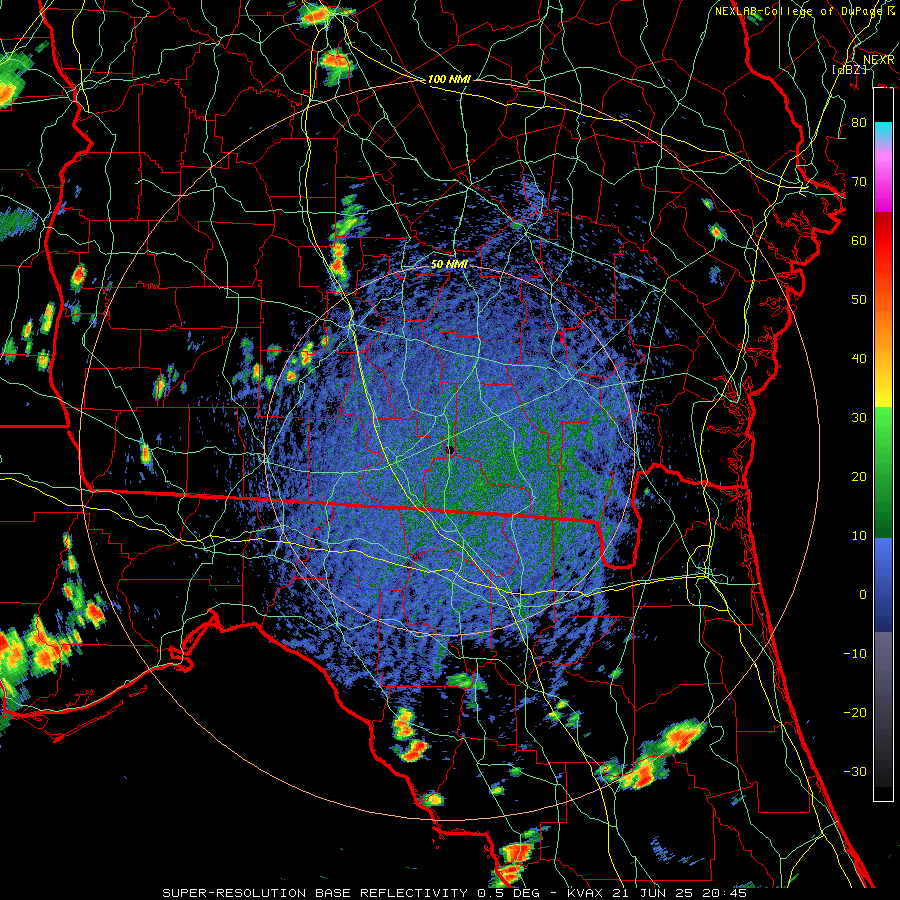
Task: Click the "50 NMI" range ring label
Action: point(449,265)
